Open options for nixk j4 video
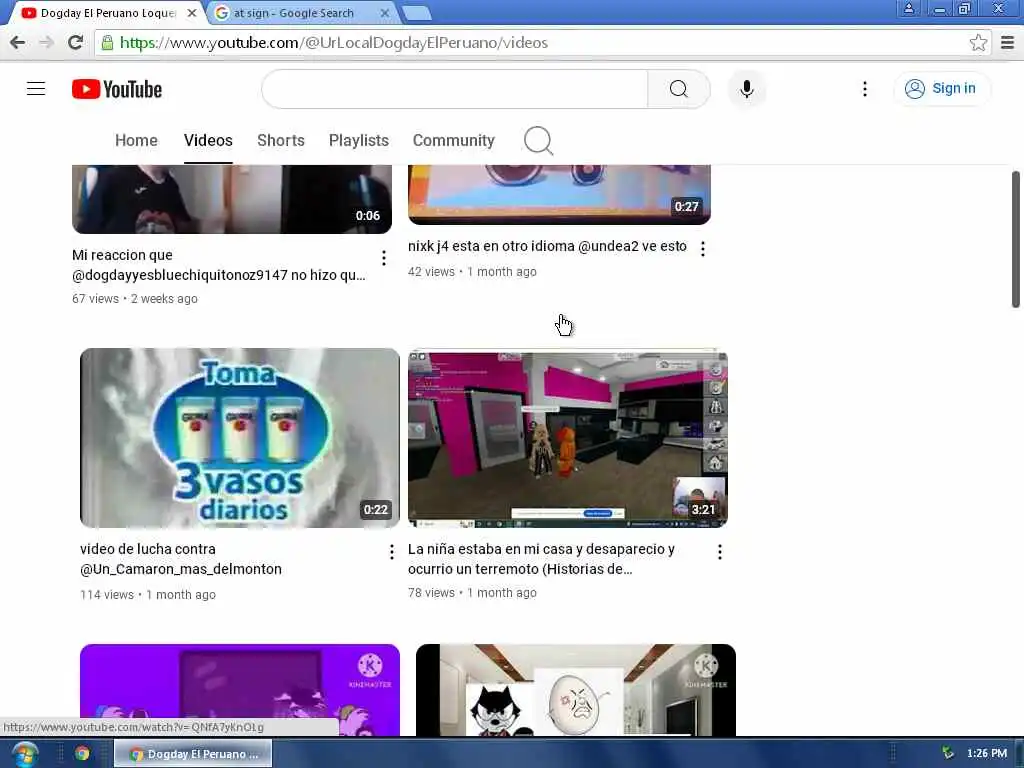The width and height of the screenshot is (1024, 768). click(x=703, y=249)
